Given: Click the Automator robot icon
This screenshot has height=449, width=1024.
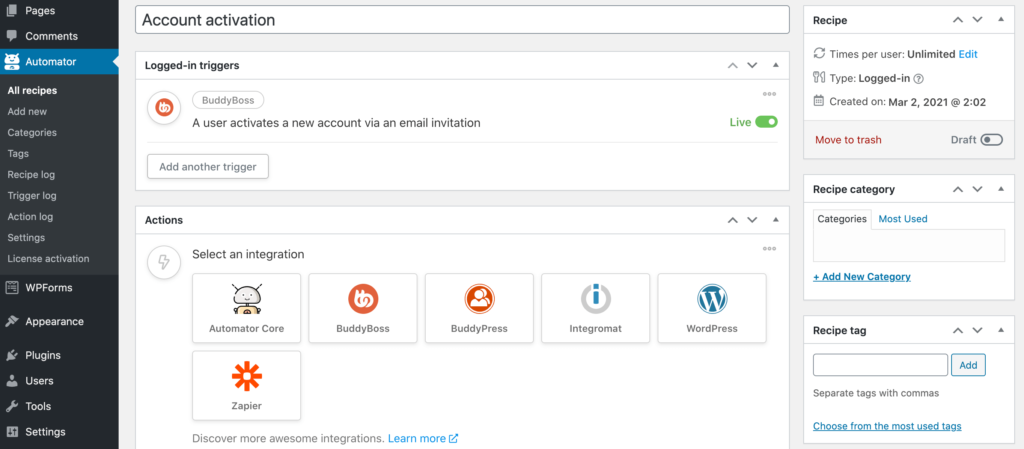Looking at the screenshot, I should [12, 62].
